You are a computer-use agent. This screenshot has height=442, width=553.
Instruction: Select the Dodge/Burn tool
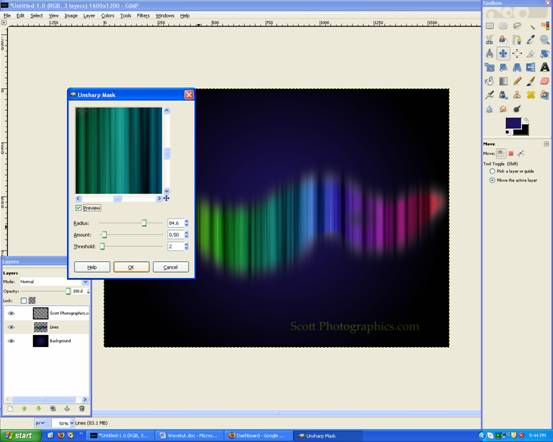click(517, 109)
